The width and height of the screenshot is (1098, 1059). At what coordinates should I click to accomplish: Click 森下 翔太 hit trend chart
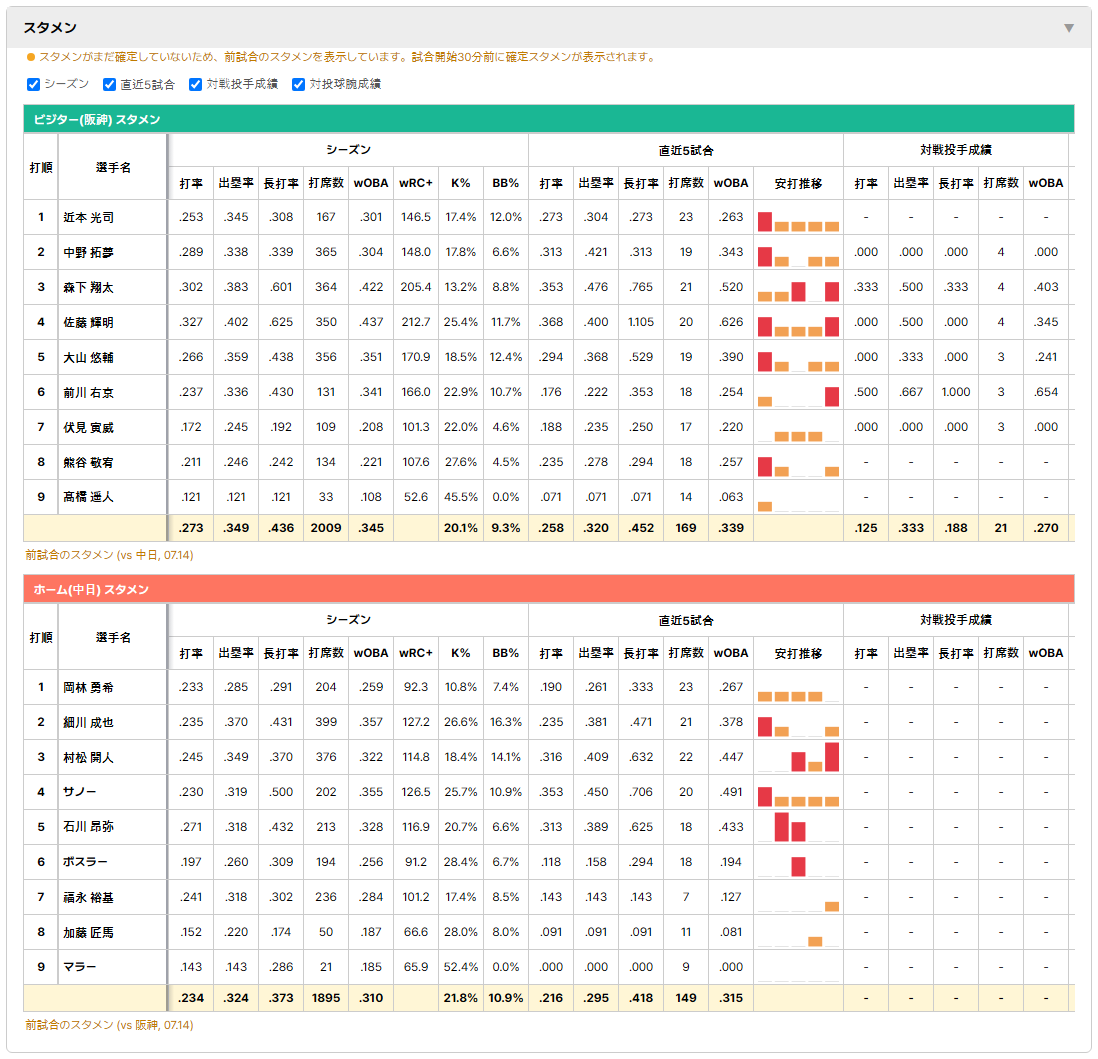click(798, 291)
